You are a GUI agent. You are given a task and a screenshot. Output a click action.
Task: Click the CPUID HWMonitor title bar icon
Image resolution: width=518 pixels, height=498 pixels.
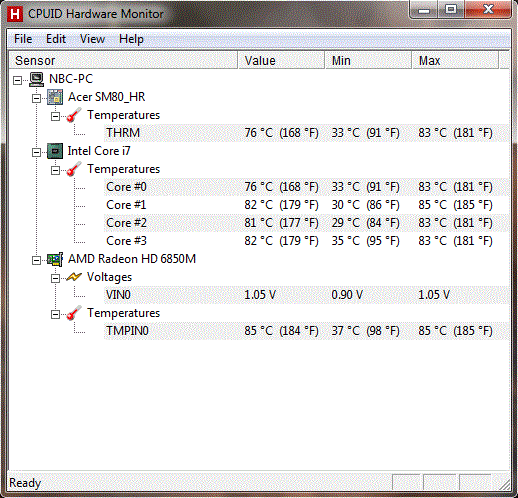pos(15,14)
